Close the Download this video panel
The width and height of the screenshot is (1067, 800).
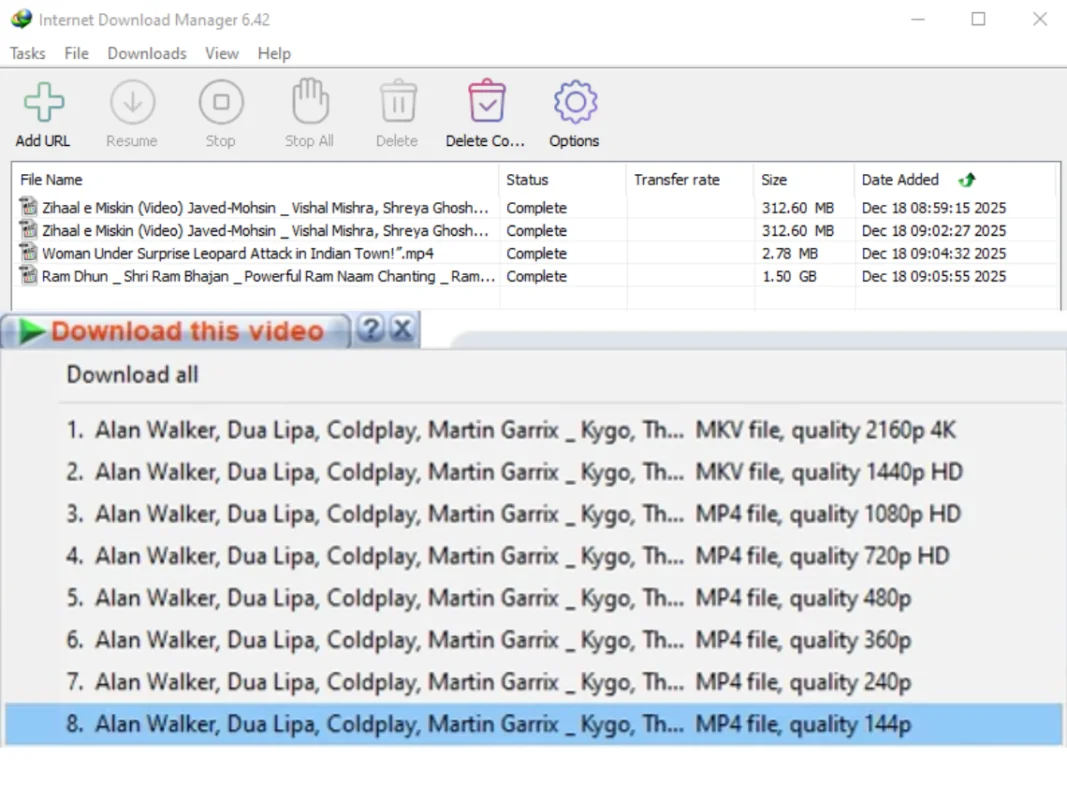403,329
